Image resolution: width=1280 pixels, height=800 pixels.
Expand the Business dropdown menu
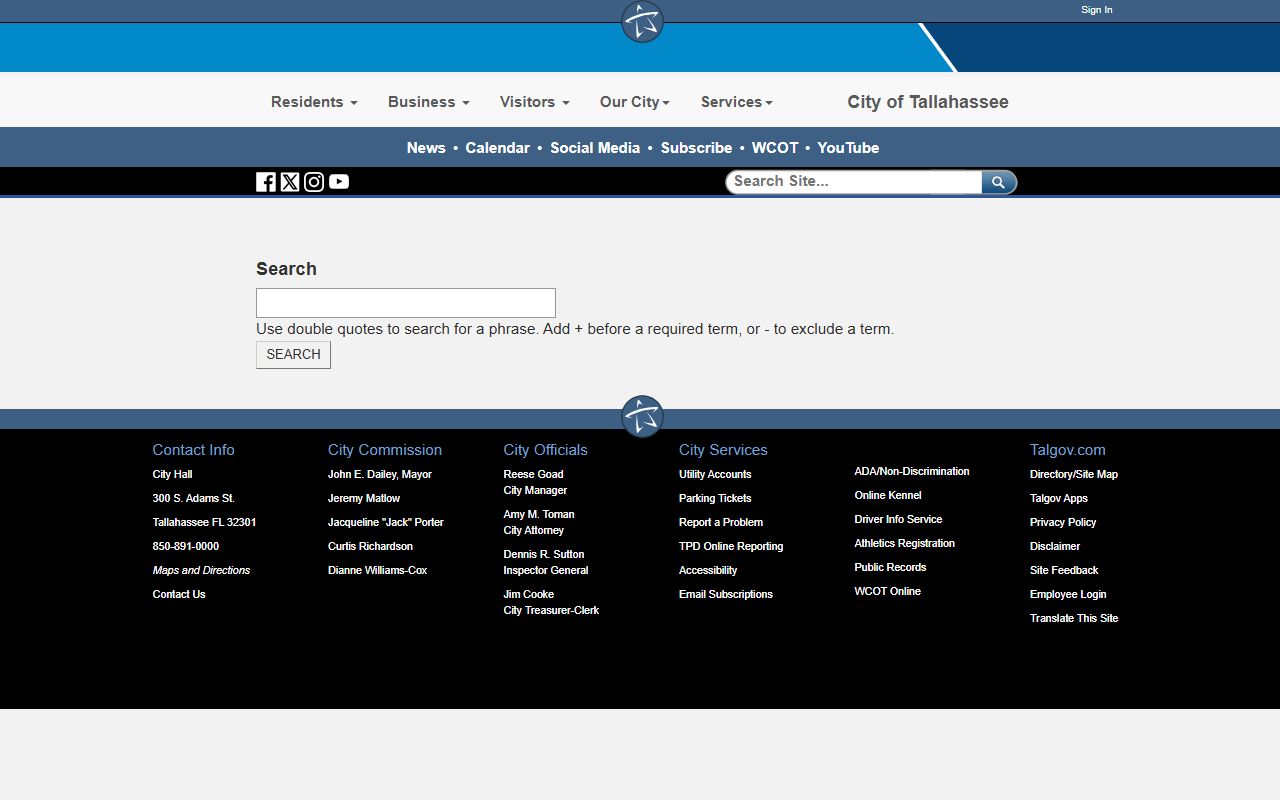[428, 102]
